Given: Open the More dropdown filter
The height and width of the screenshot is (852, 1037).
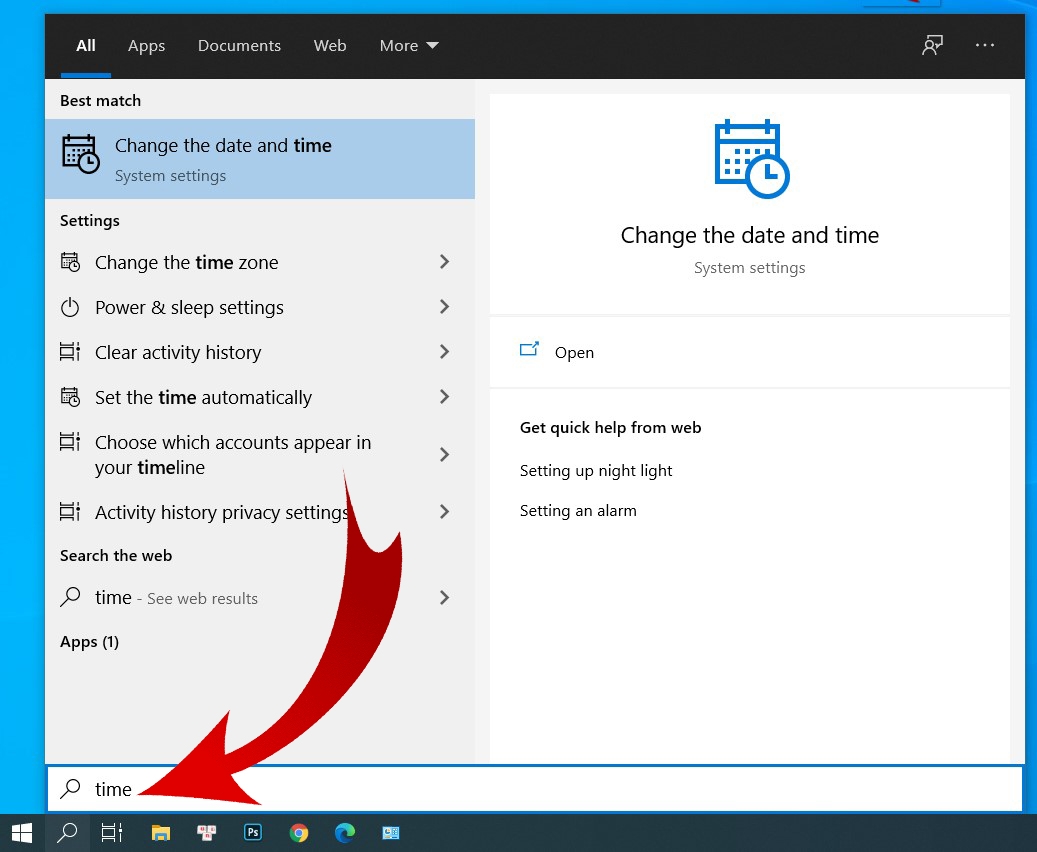Looking at the screenshot, I should pyautogui.click(x=409, y=46).
